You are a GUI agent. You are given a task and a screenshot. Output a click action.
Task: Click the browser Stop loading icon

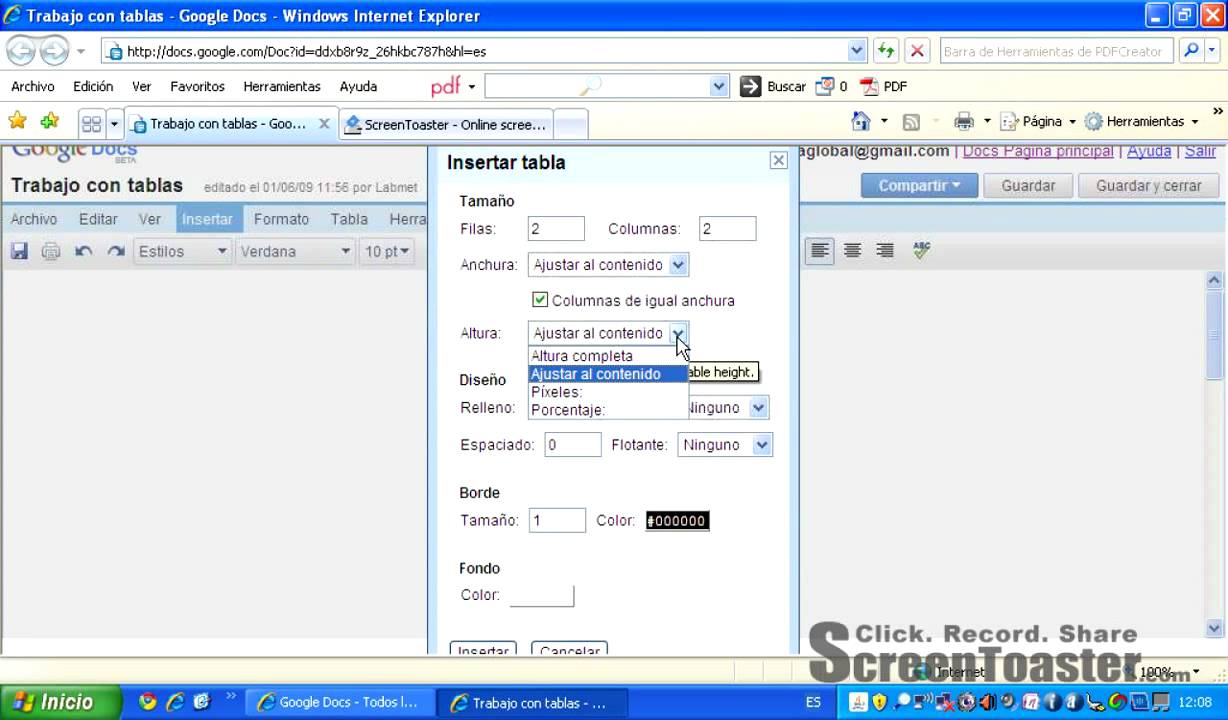pos(917,51)
